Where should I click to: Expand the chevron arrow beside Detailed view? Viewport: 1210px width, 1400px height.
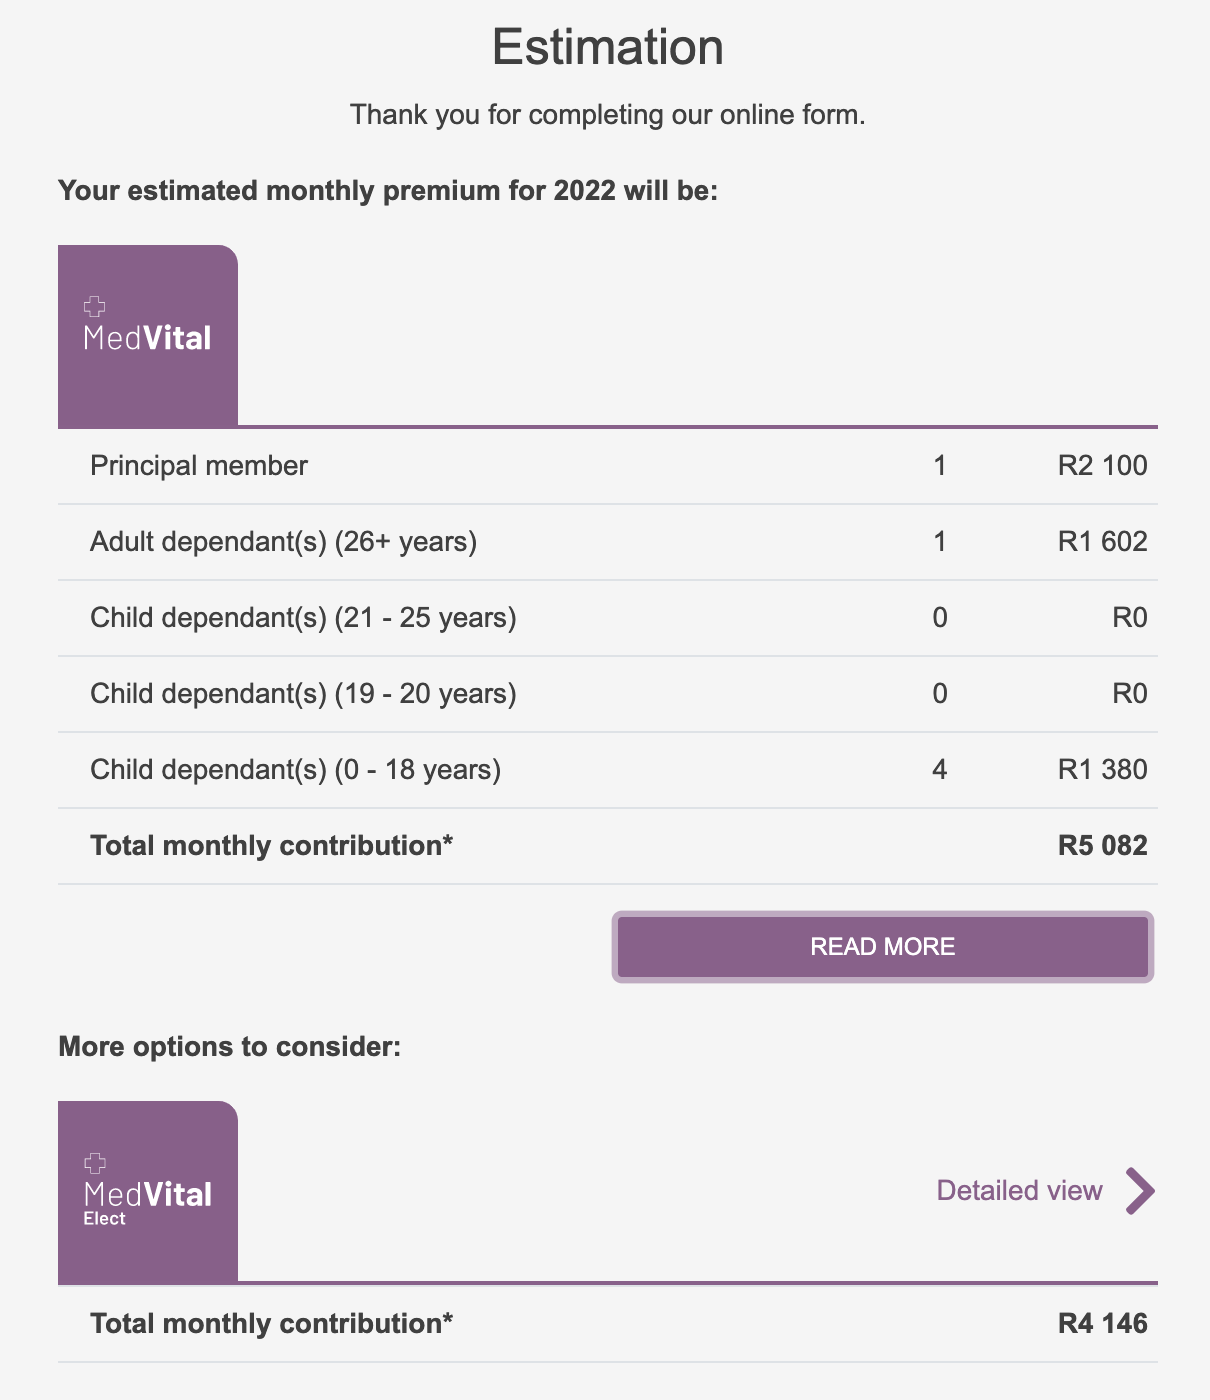(1140, 1190)
